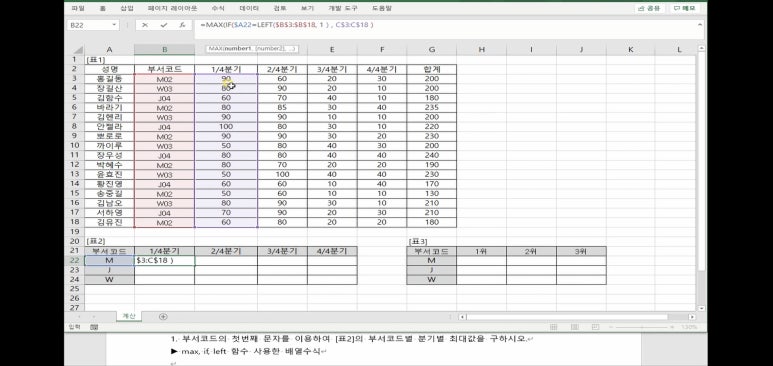
Task: Select column G header
Action: 431,50
